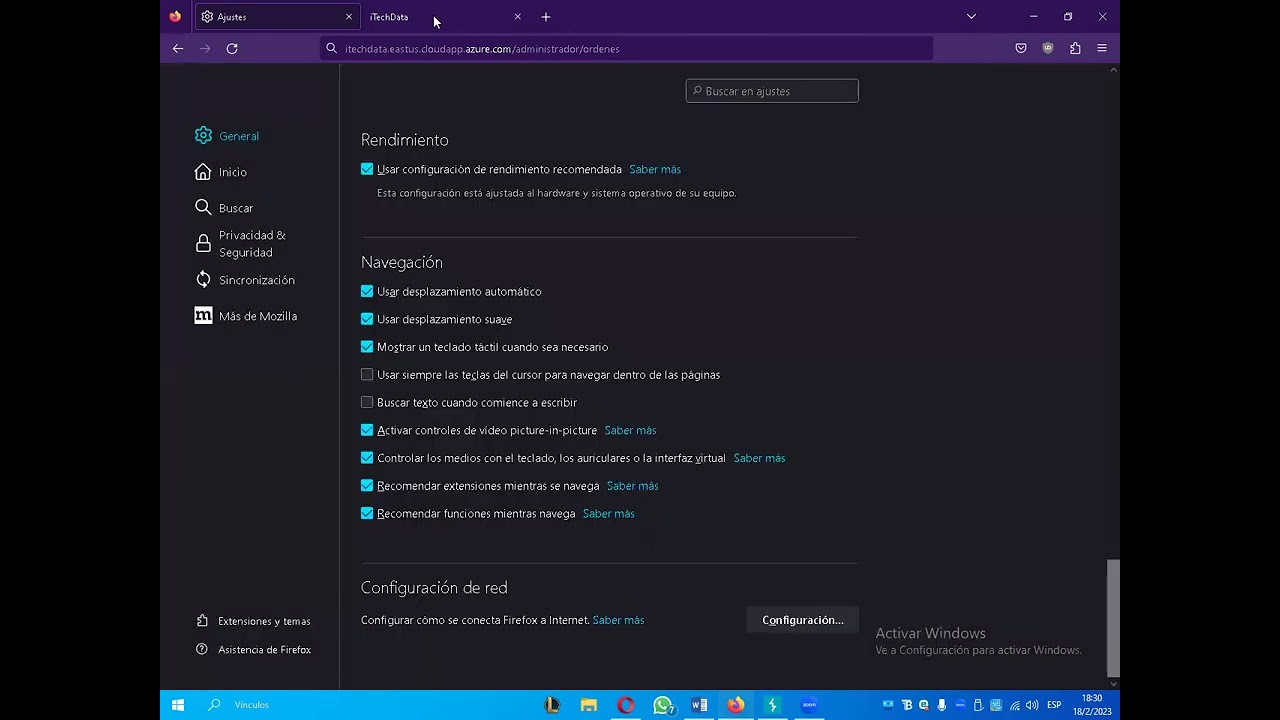Screen dimensions: 1280x720
Task: Open Saber más for Recomendar extensiones
Action: coord(632,486)
